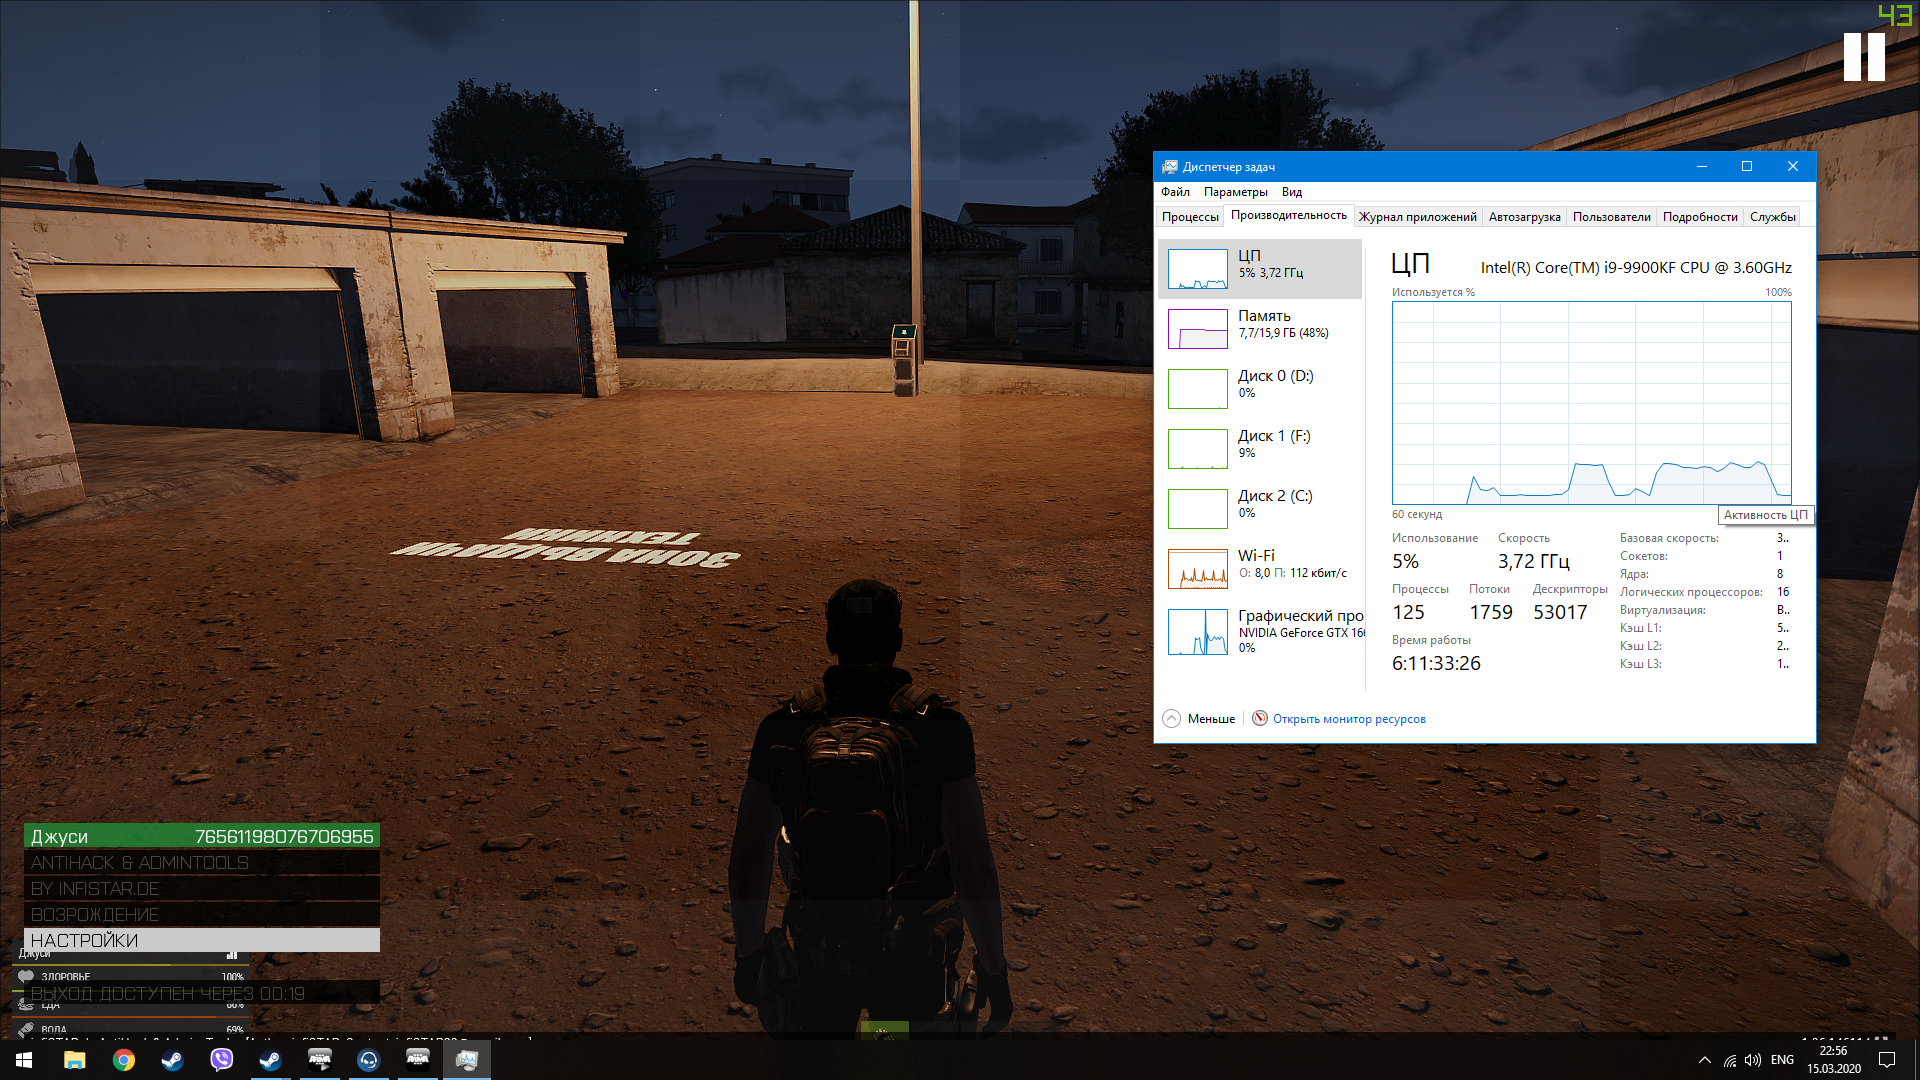
Task: Open the Windows Start menu
Action: click(24, 1060)
